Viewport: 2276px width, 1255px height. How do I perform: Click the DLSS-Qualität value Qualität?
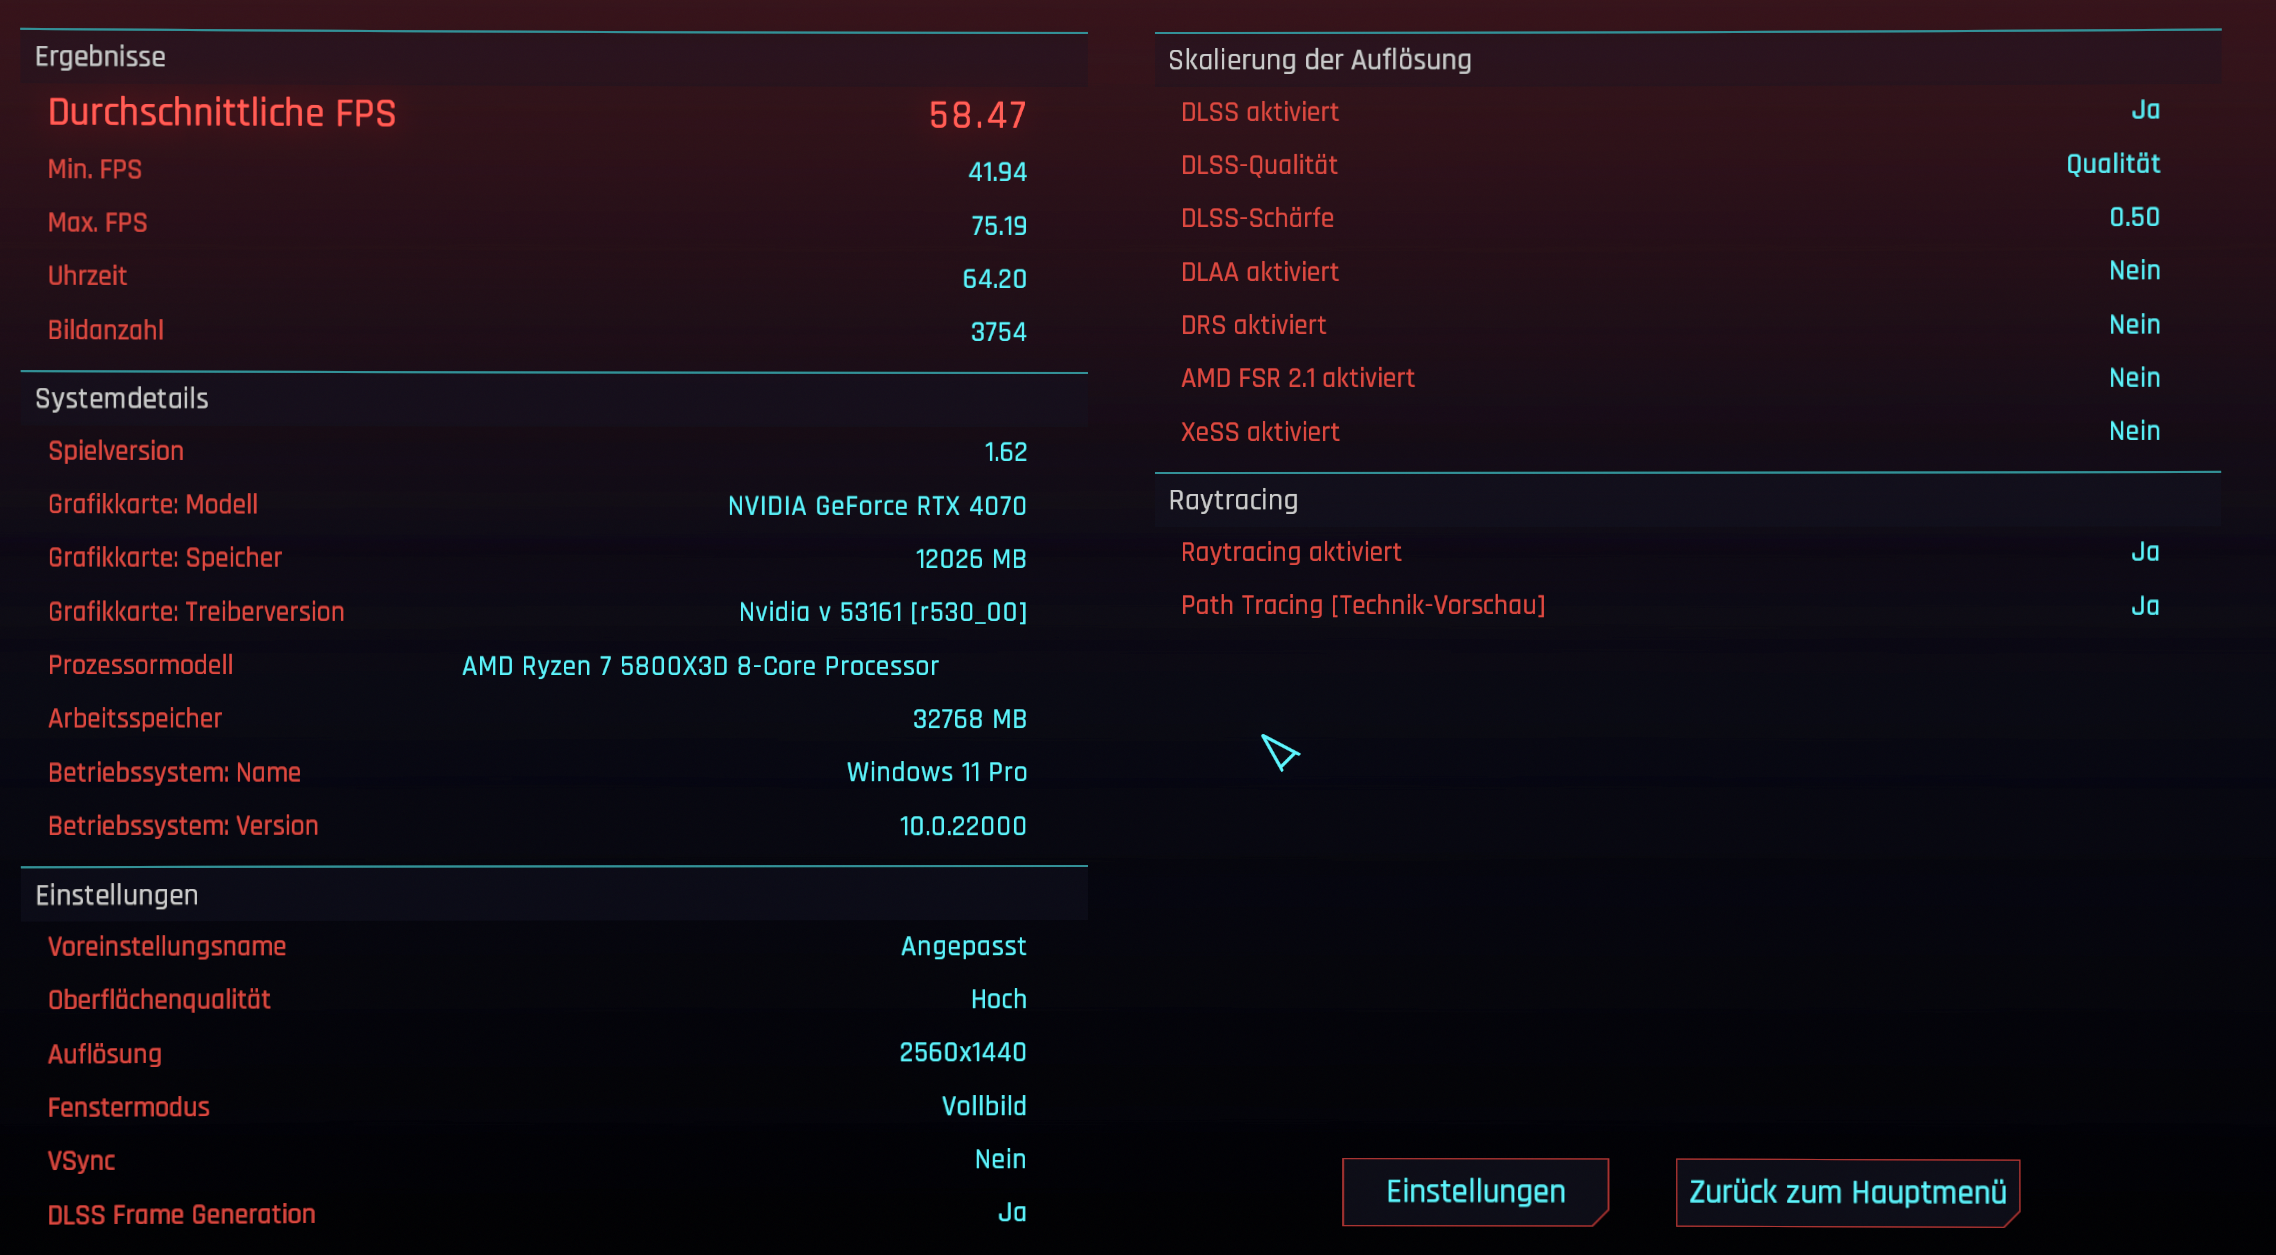[2113, 164]
